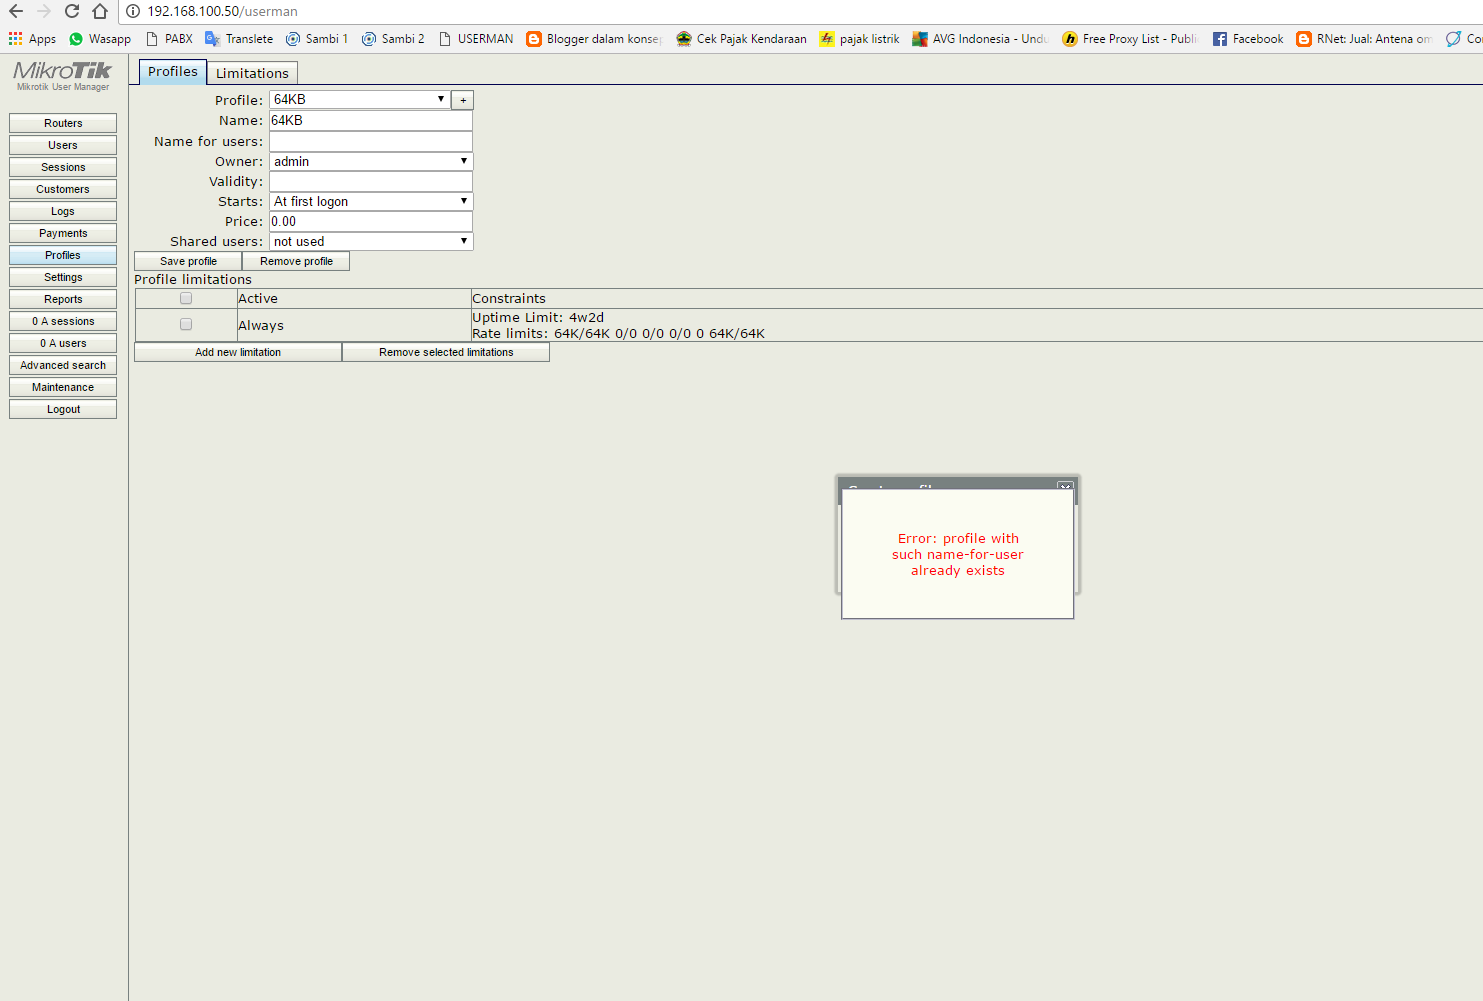Open Cek Pajak Kendaraan bookmark
The image size is (1483, 1001).
pos(741,39)
